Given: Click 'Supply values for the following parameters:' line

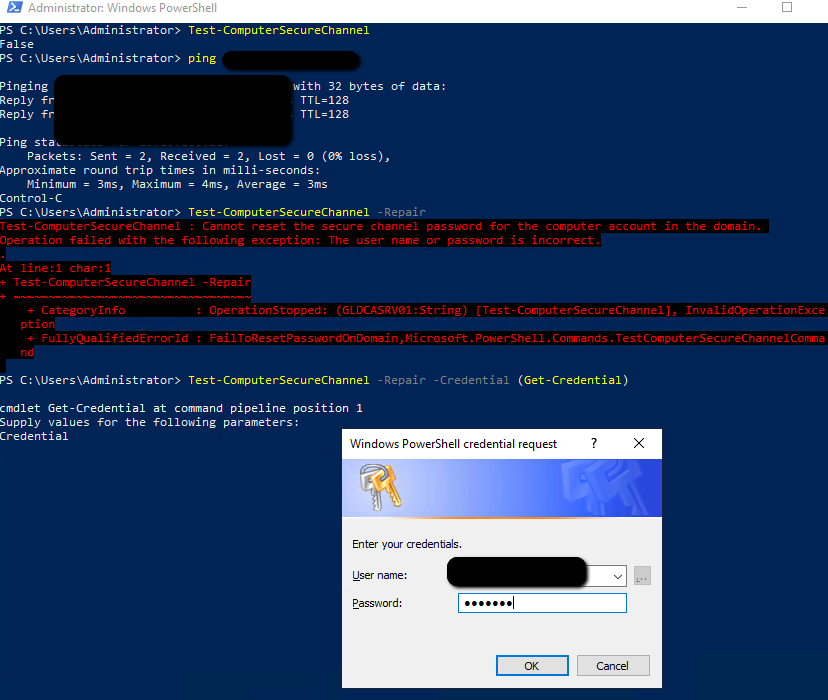Looking at the screenshot, I should click(x=149, y=422).
